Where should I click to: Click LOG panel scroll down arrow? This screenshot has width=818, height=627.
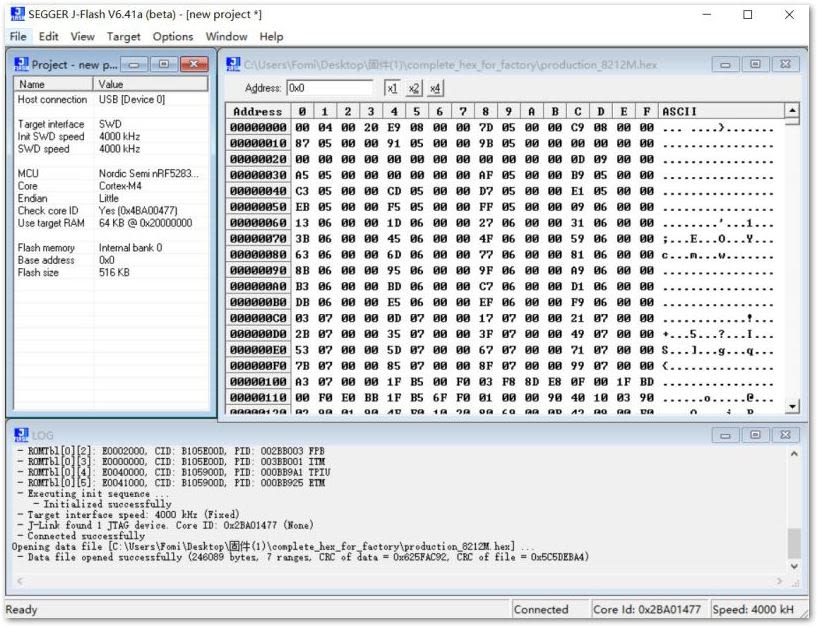[794, 565]
